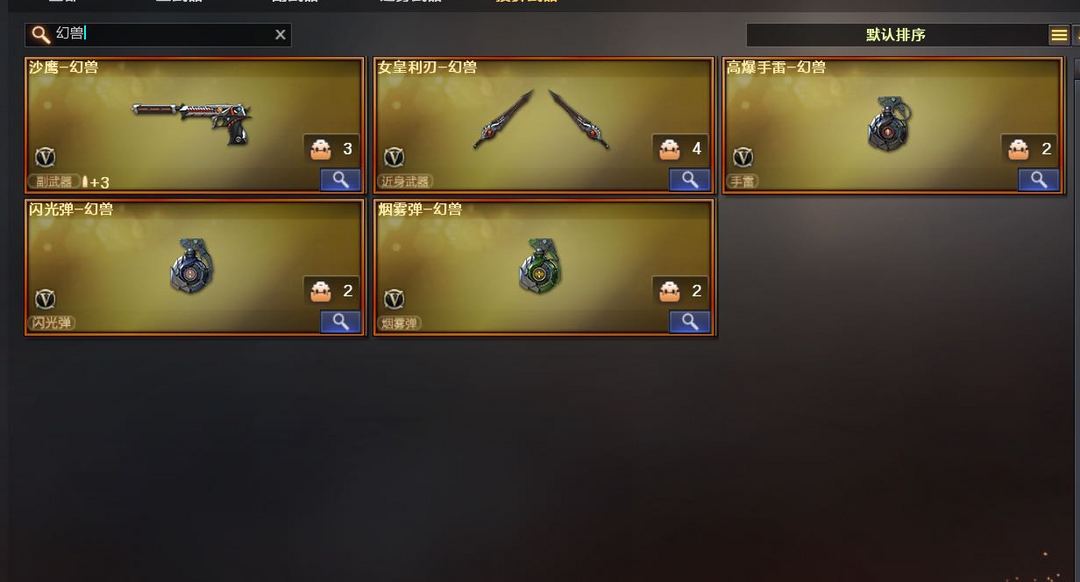
Task: Open the magnifier preview for 女皇利刃-幻兽
Action: point(689,180)
